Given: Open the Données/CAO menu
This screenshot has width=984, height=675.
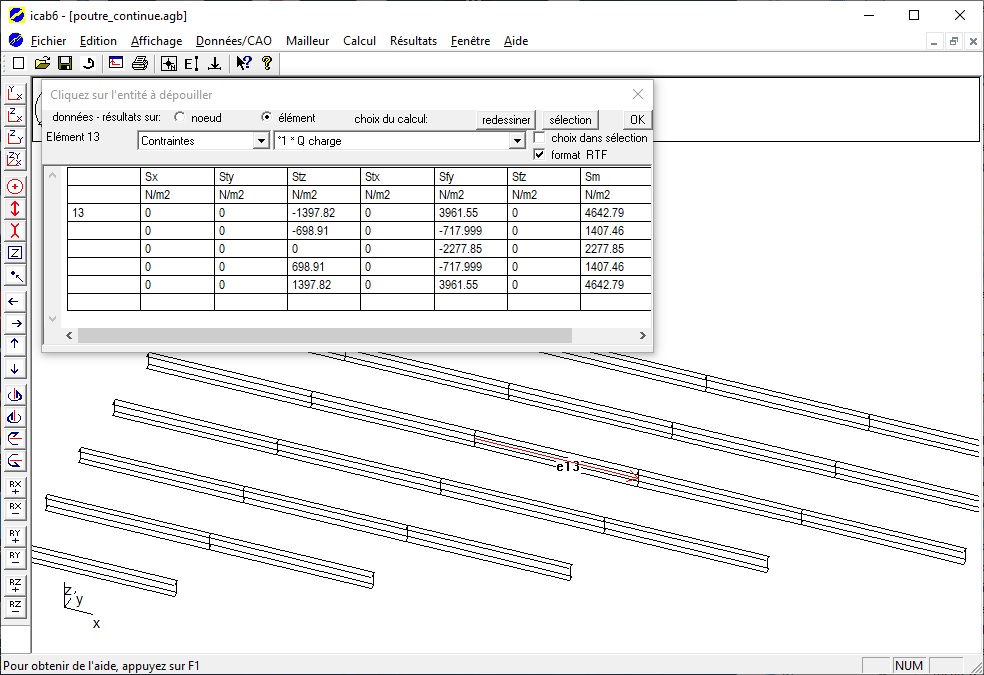Looking at the screenshot, I should pos(233,41).
